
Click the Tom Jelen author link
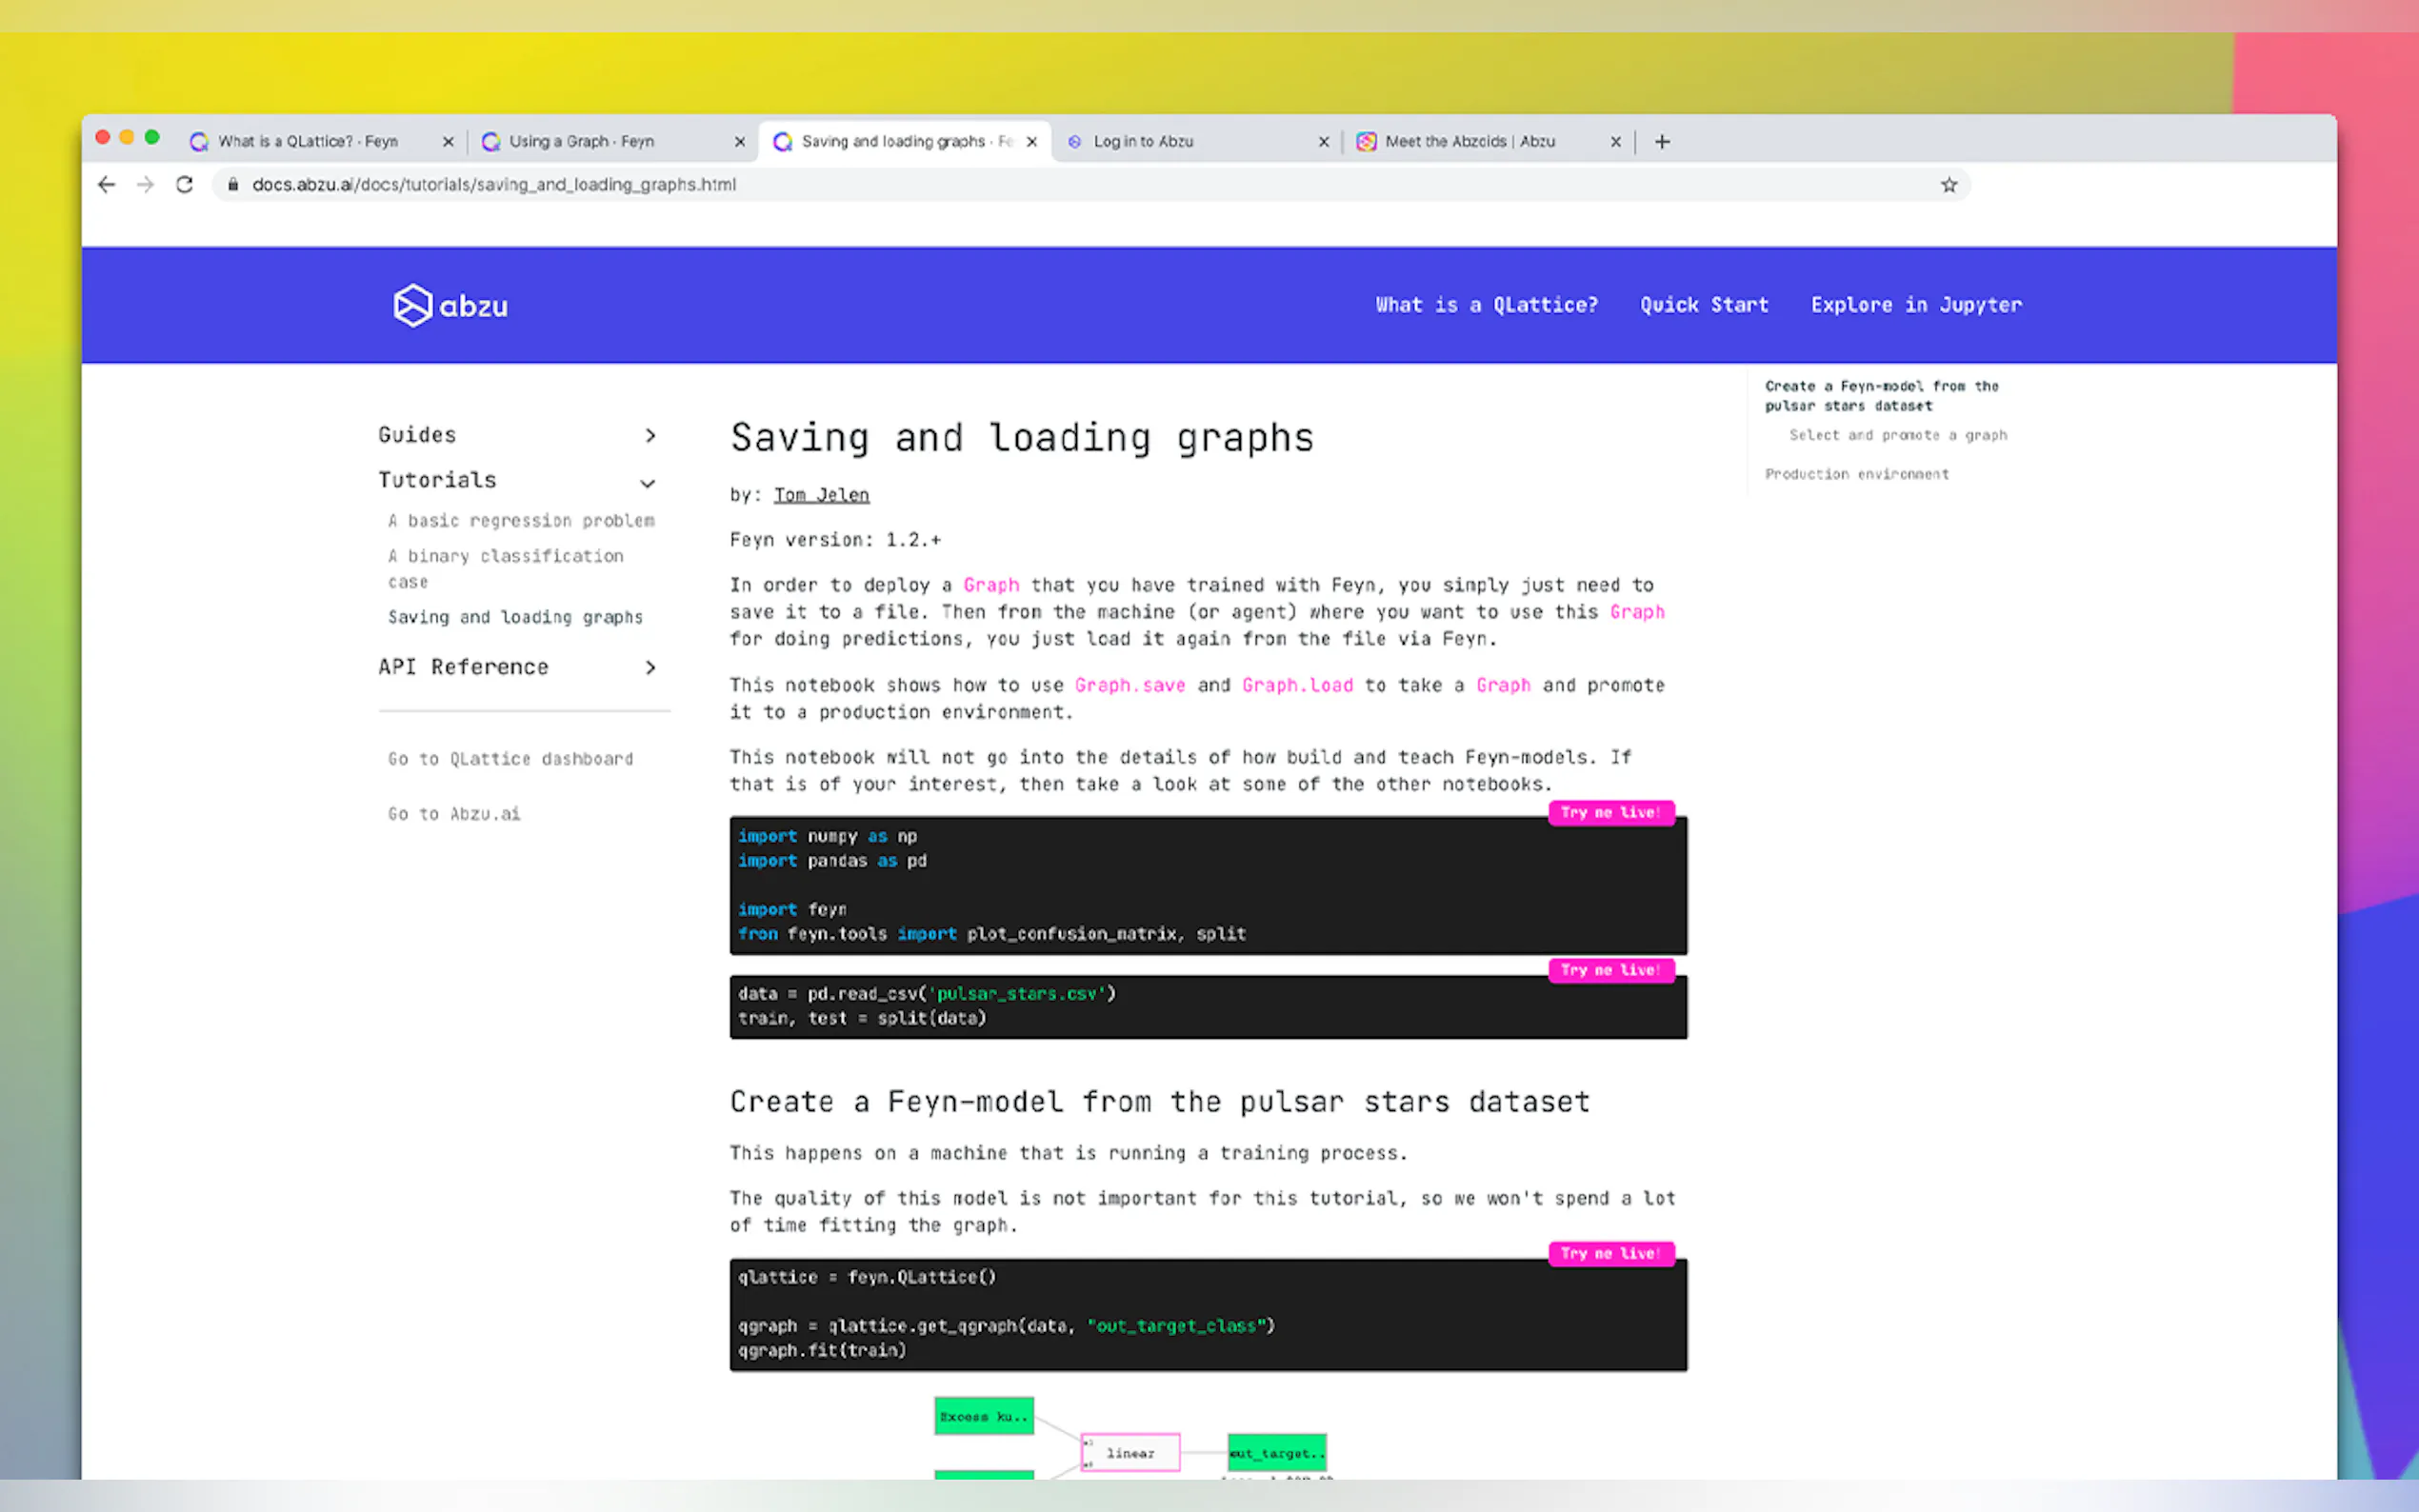(821, 495)
